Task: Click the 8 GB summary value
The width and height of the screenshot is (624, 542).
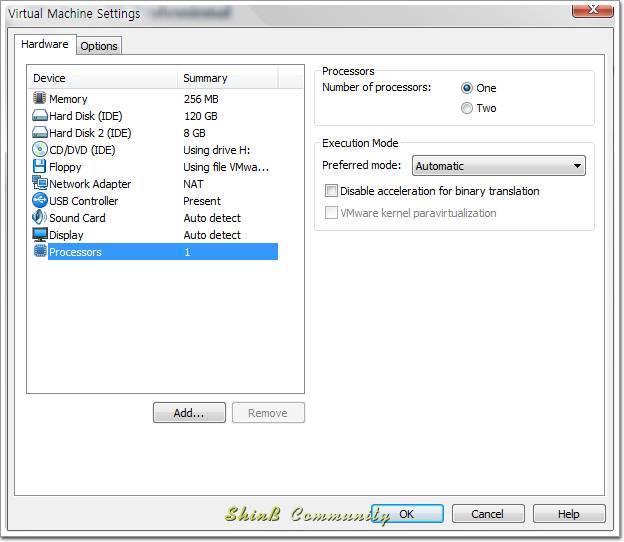Action: tap(194, 133)
